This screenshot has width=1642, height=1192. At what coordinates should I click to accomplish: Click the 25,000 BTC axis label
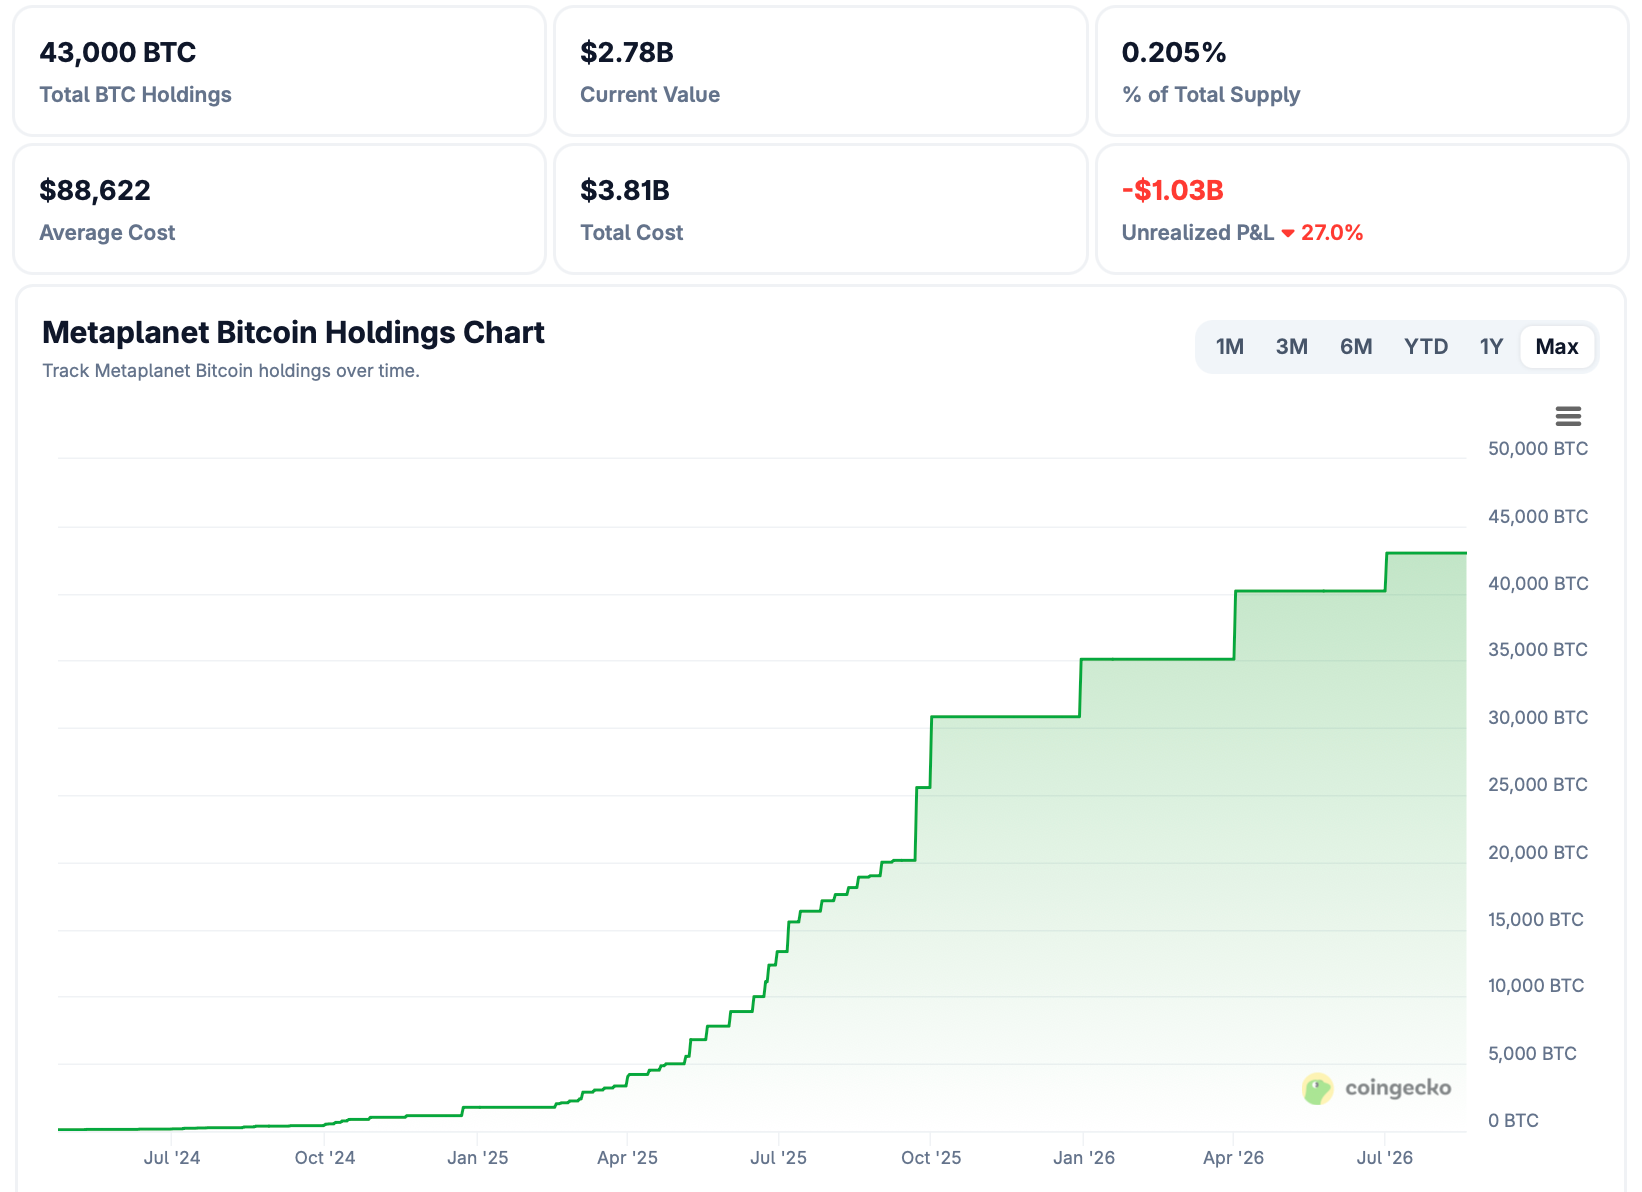click(1538, 785)
